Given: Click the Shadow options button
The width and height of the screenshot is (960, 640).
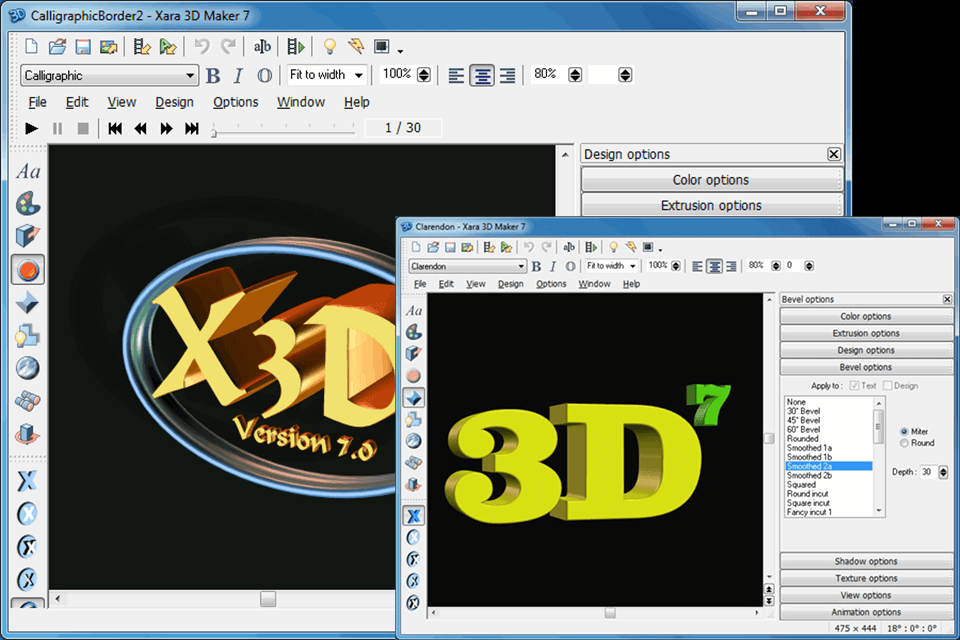Looking at the screenshot, I should tap(865, 561).
